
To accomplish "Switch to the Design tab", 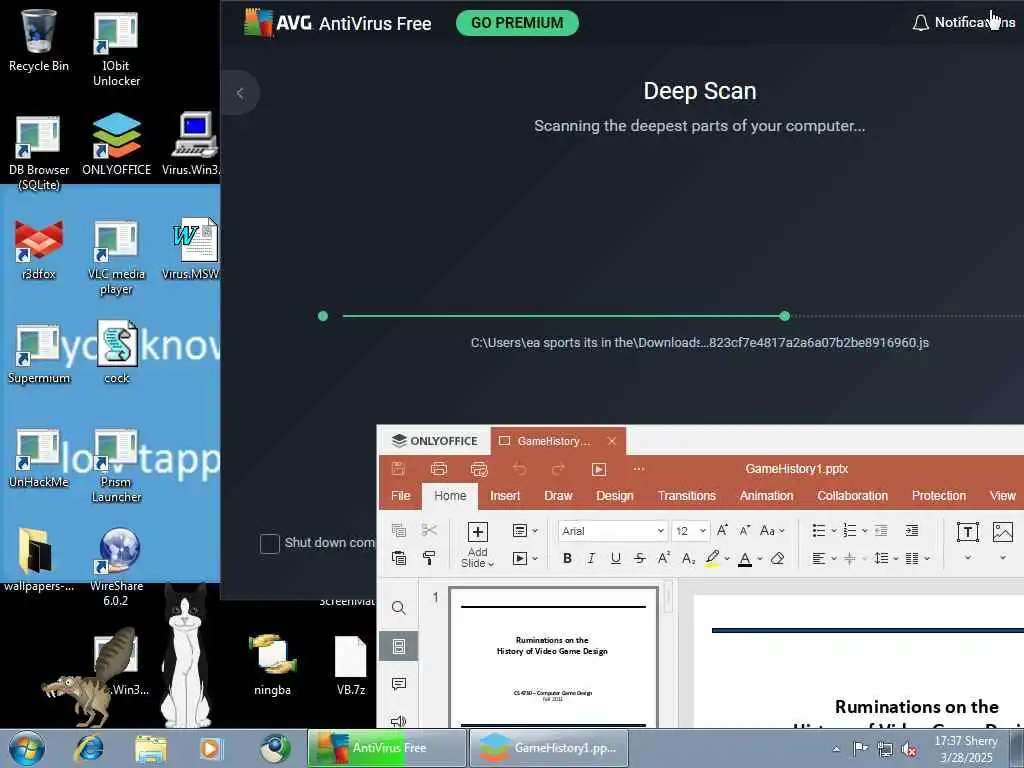I will (x=615, y=496).
